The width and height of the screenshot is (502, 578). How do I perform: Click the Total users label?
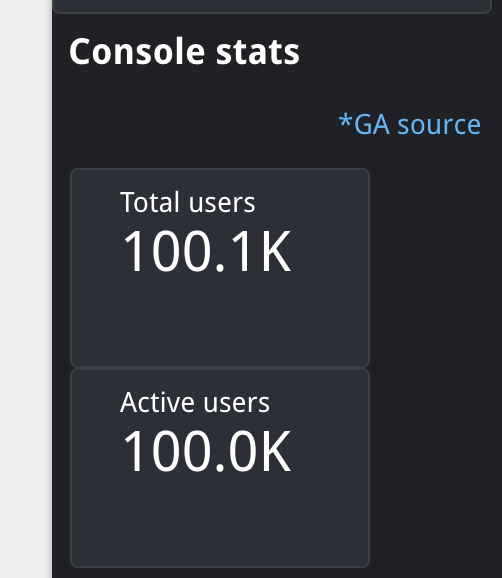[188, 202]
